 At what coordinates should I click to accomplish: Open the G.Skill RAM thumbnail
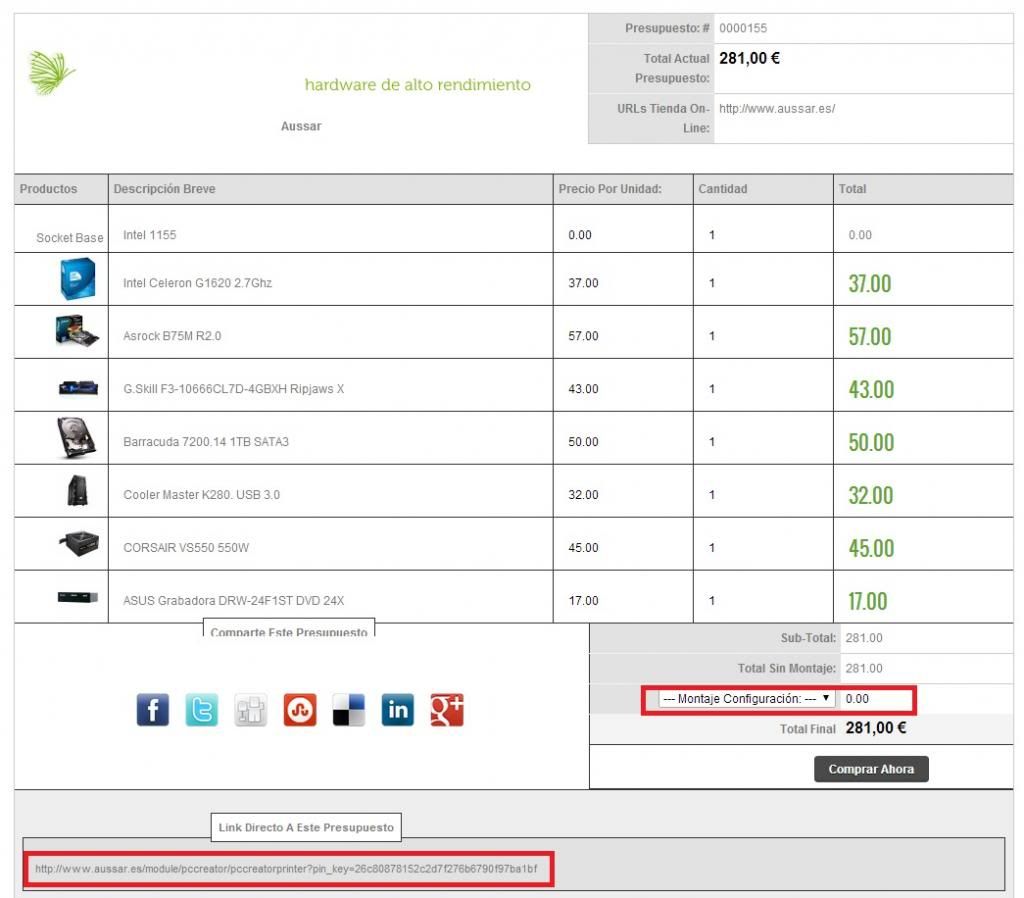point(78,388)
